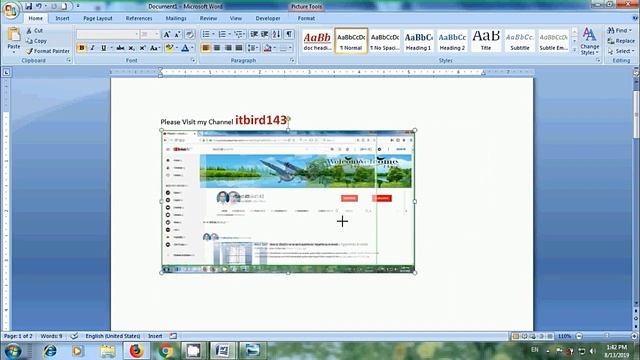The image size is (640, 360).
Task: Toggle Print Layout view button
Action: 516,336
